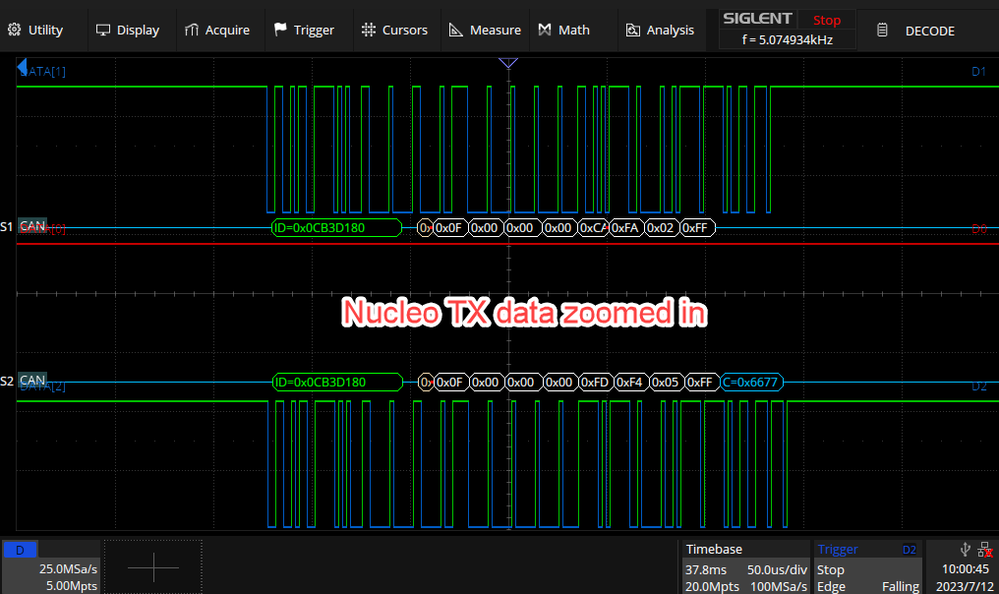This screenshot has width=999, height=594.
Task: Click the date 2023/7/12
Action: (x=965, y=586)
